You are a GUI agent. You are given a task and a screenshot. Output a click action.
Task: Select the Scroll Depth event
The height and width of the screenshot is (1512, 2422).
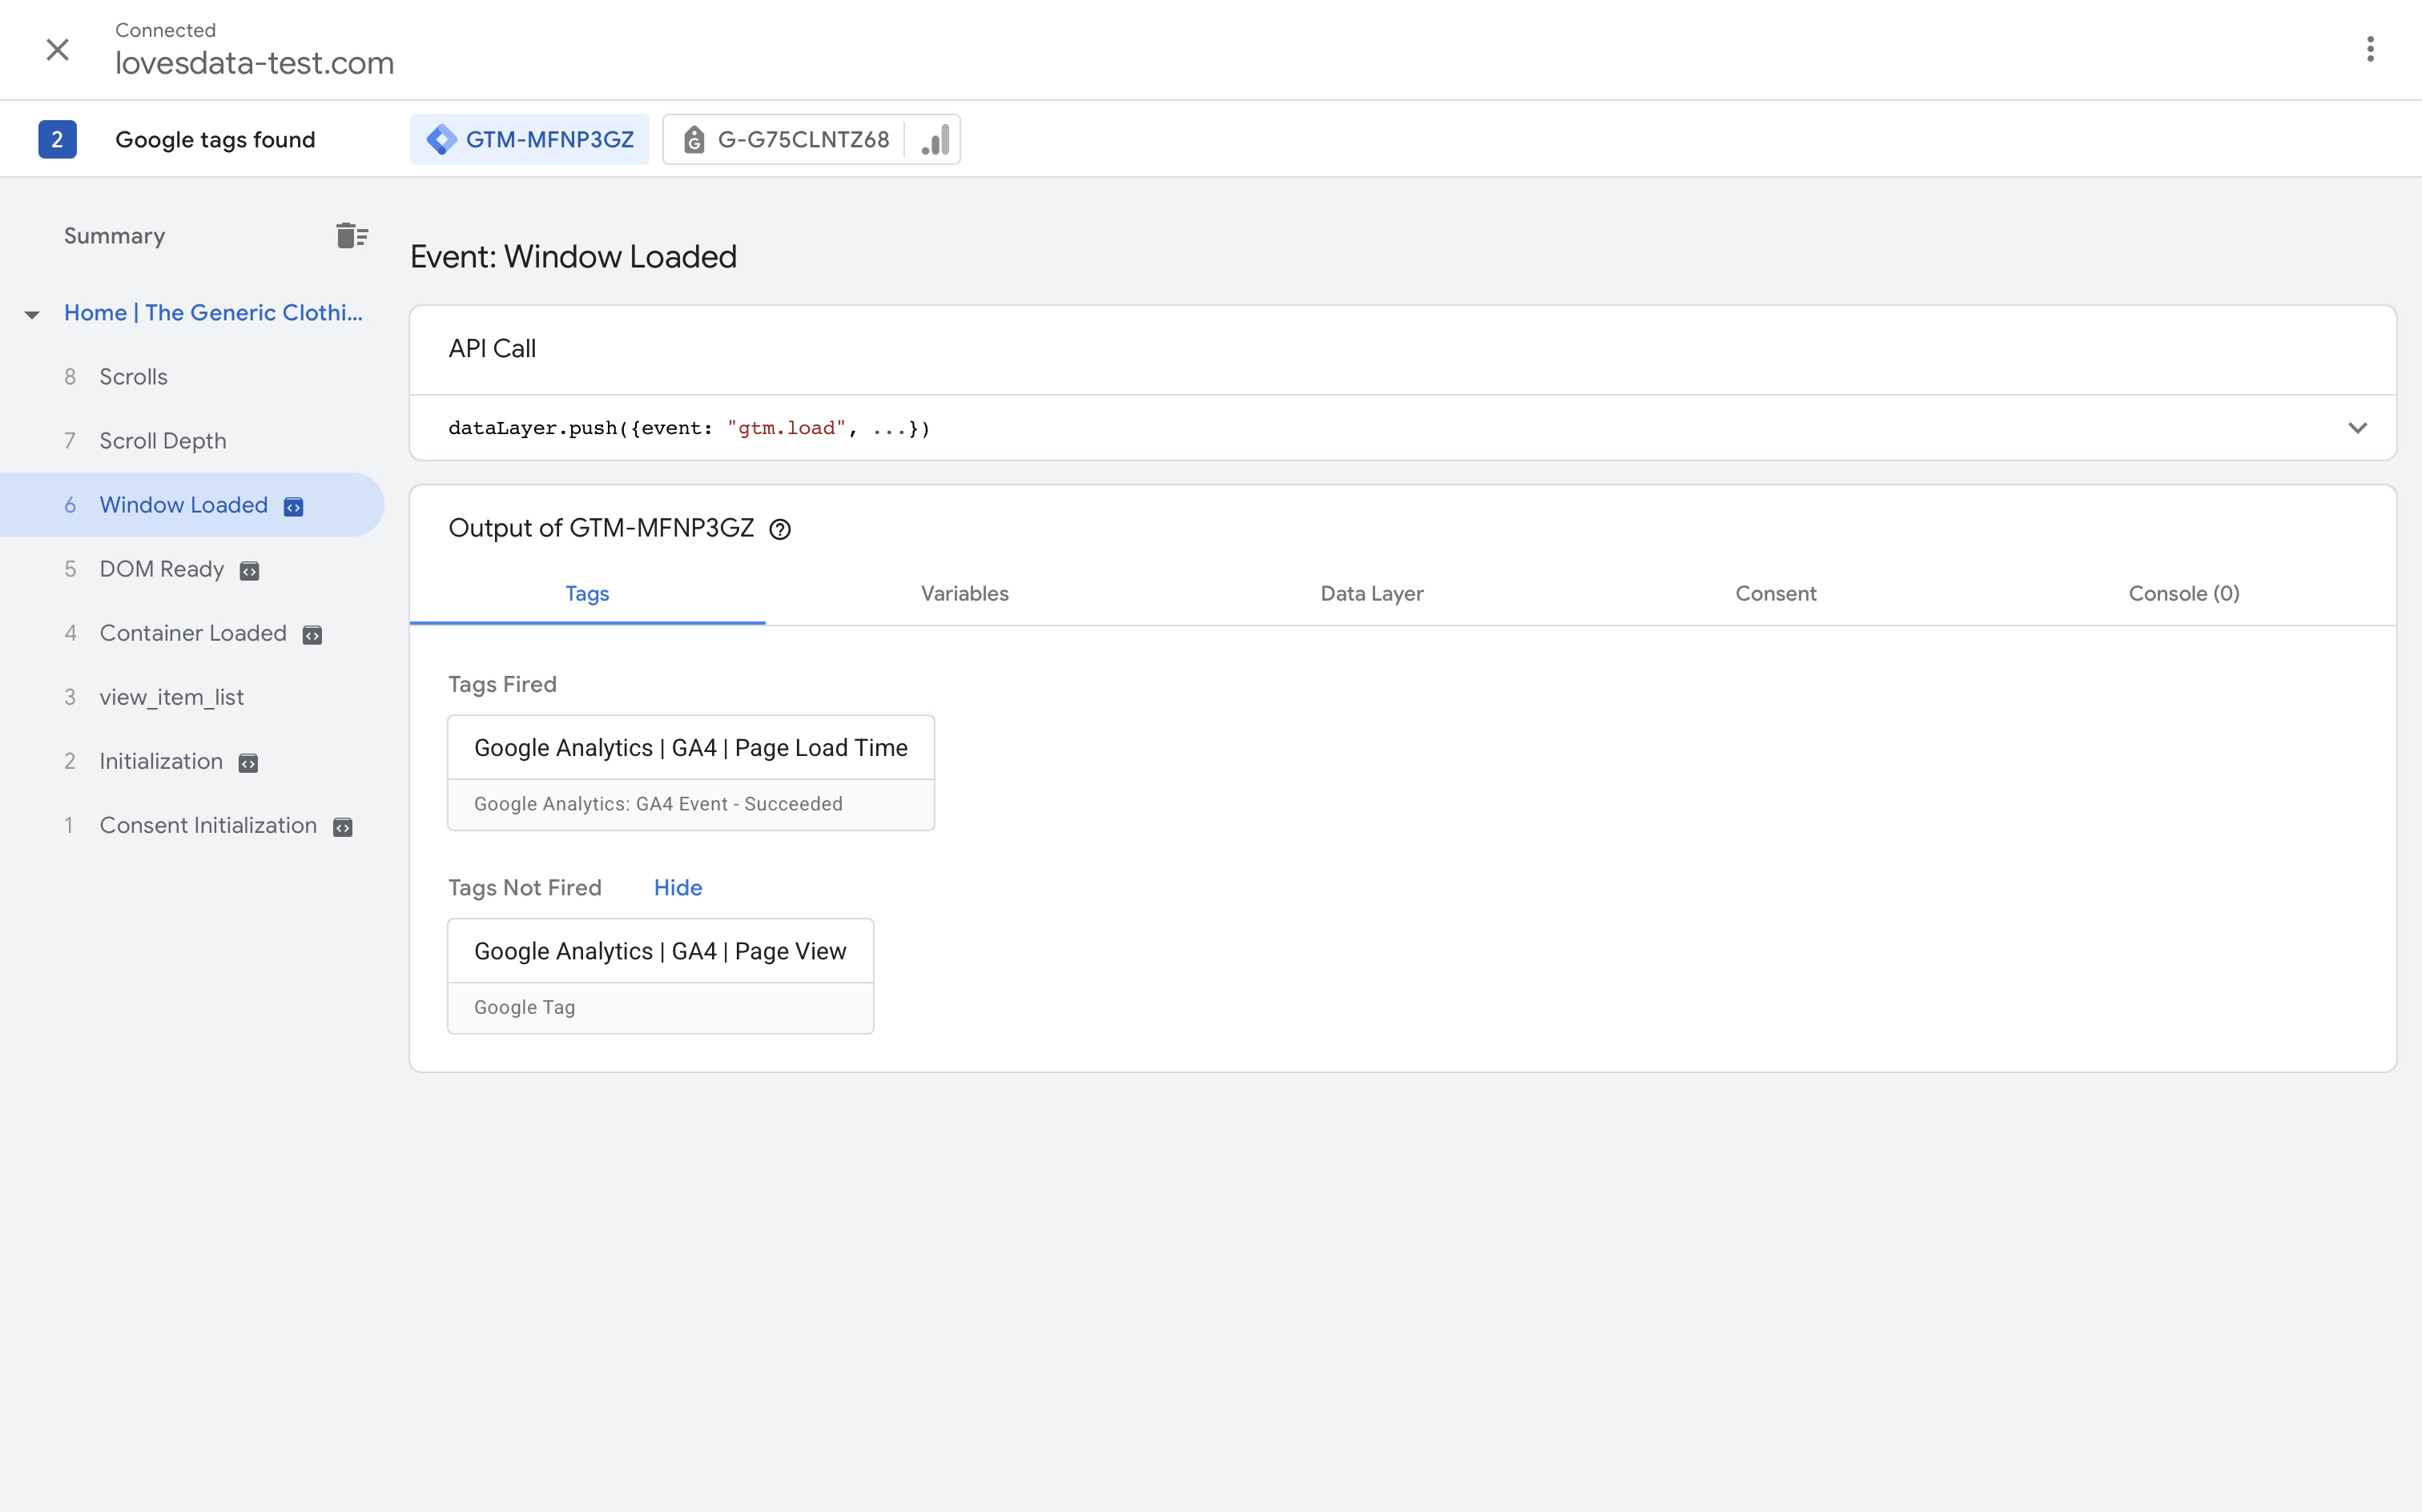tap(163, 441)
